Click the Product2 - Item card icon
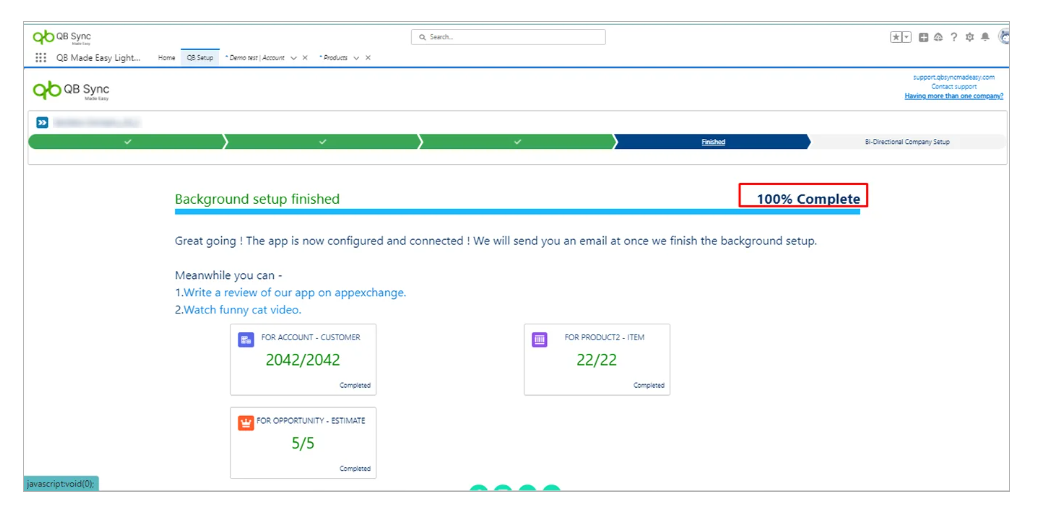The width and height of the screenshot is (1044, 510). pyautogui.click(x=540, y=340)
